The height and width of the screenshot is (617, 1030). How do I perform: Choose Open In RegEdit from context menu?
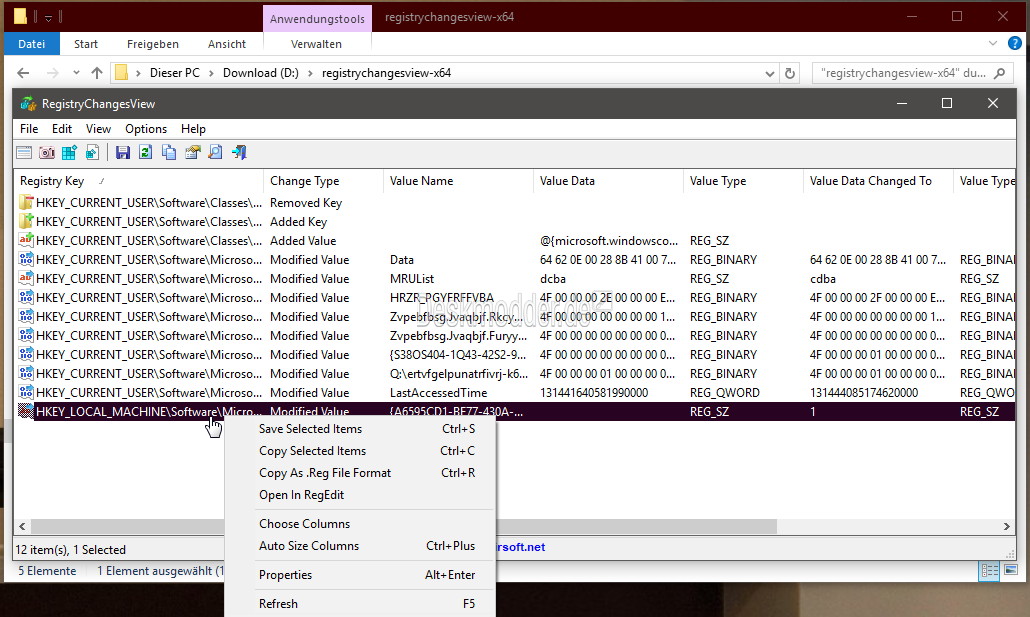coord(360,495)
